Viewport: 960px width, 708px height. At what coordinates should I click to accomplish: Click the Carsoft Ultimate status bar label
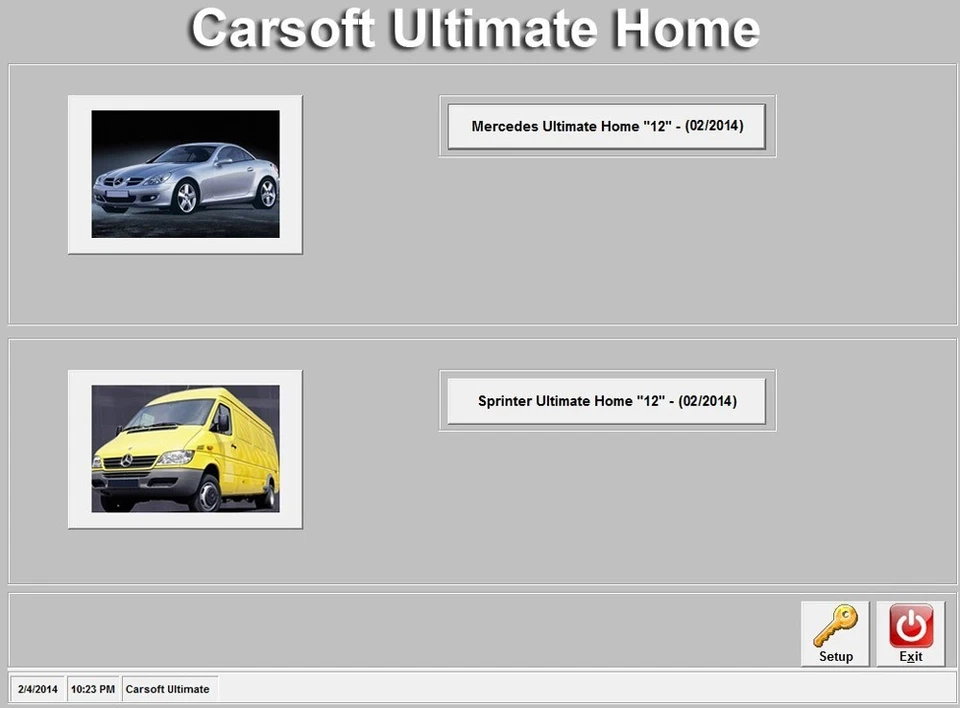point(169,689)
